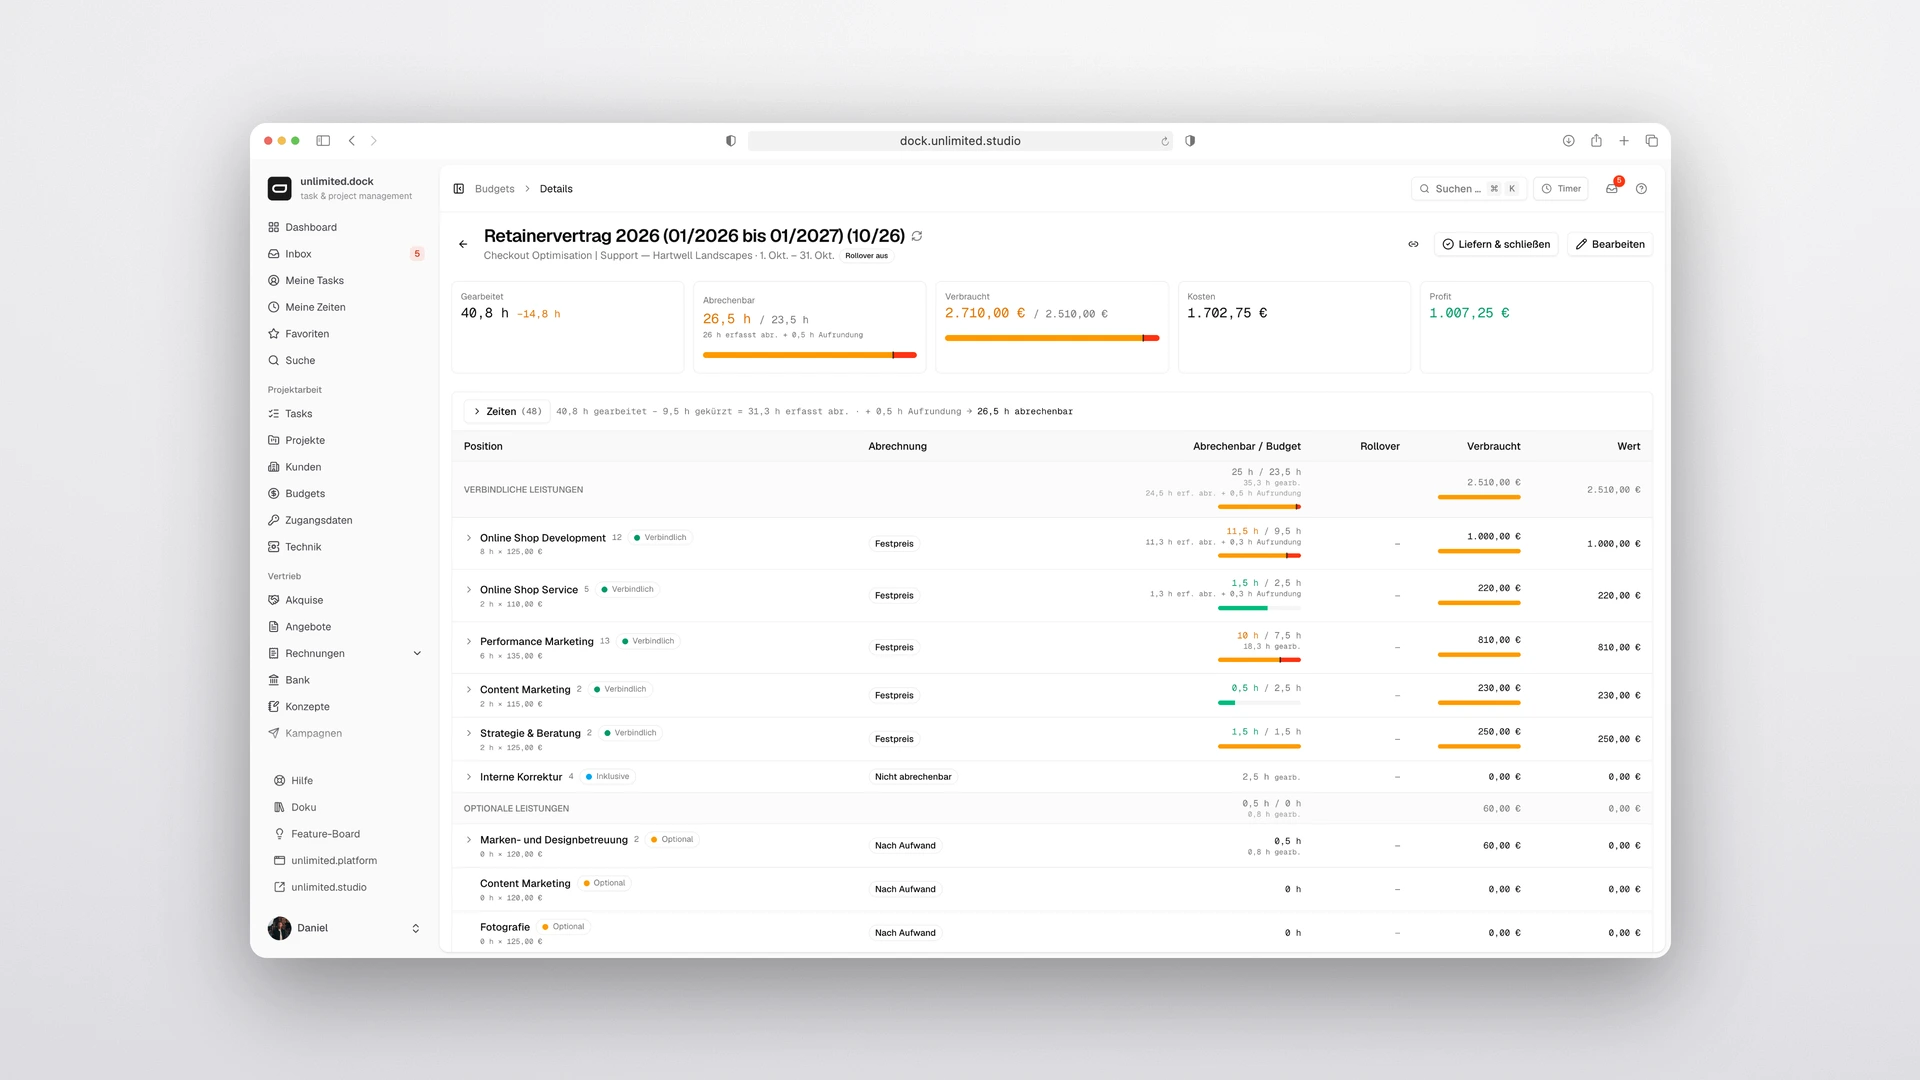Expand the Online Shop Development row
The width and height of the screenshot is (1920, 1080).
tap(469, 538)
